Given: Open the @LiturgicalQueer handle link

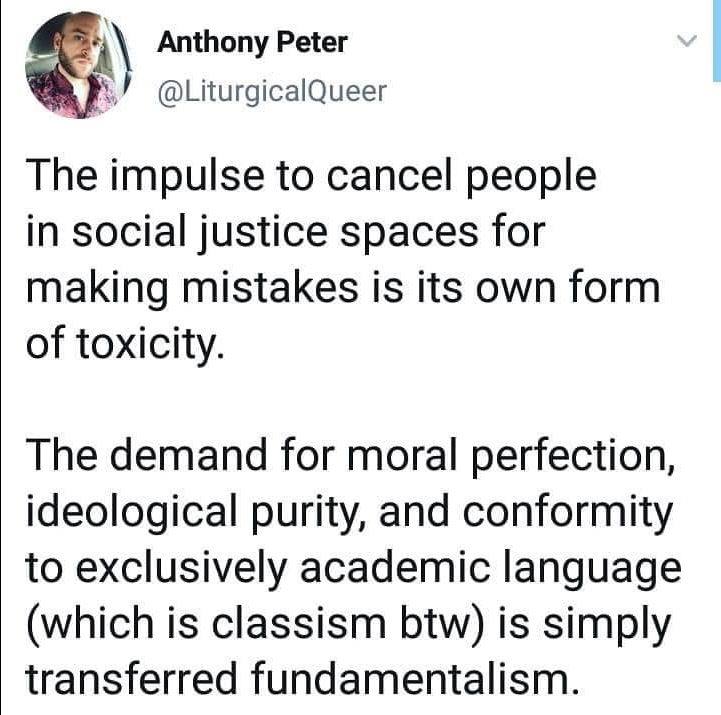Looking at the screenshot, I should coord(272,92).
